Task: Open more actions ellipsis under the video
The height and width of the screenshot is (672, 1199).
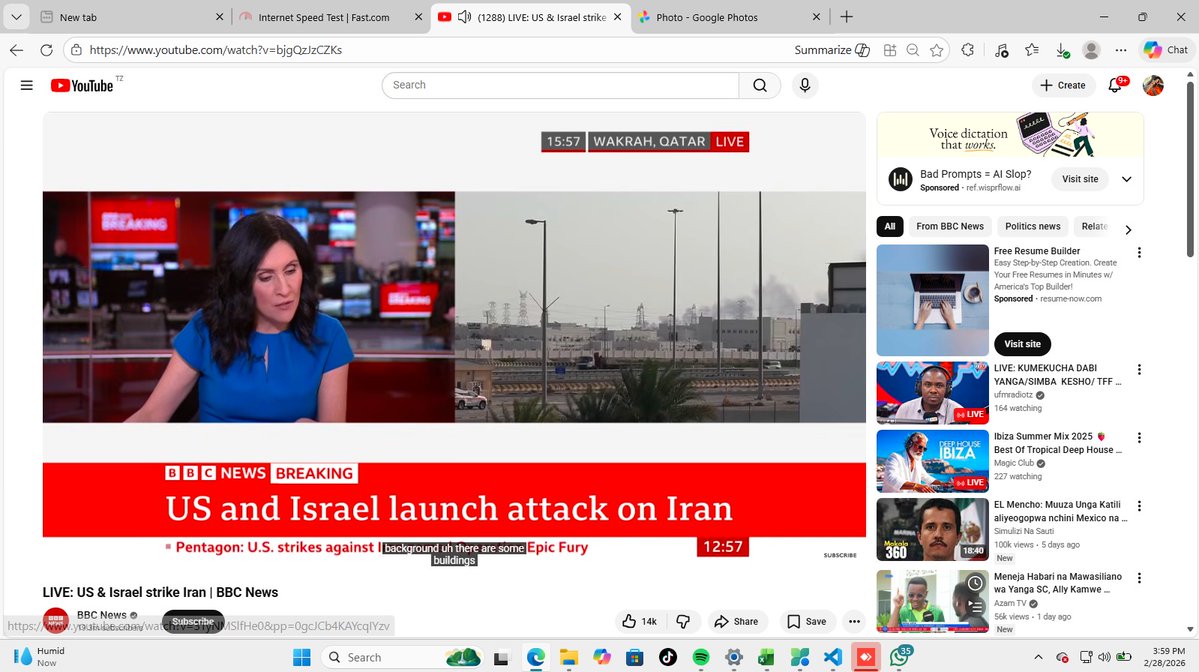Action: (x=854, y=622)
